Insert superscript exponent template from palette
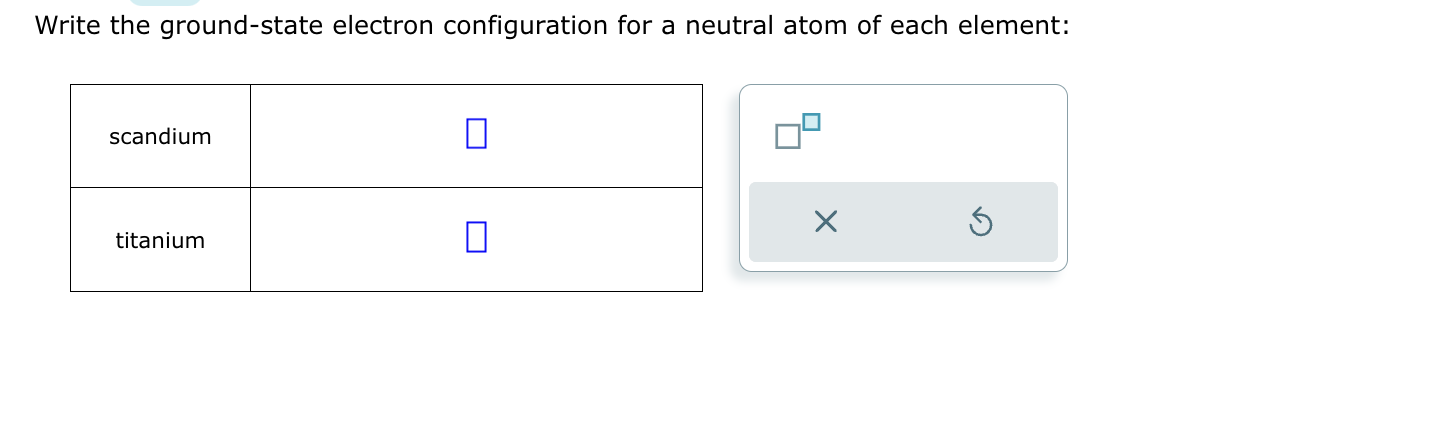This screenshot has height=444, width=1432. tap(797, 131)
